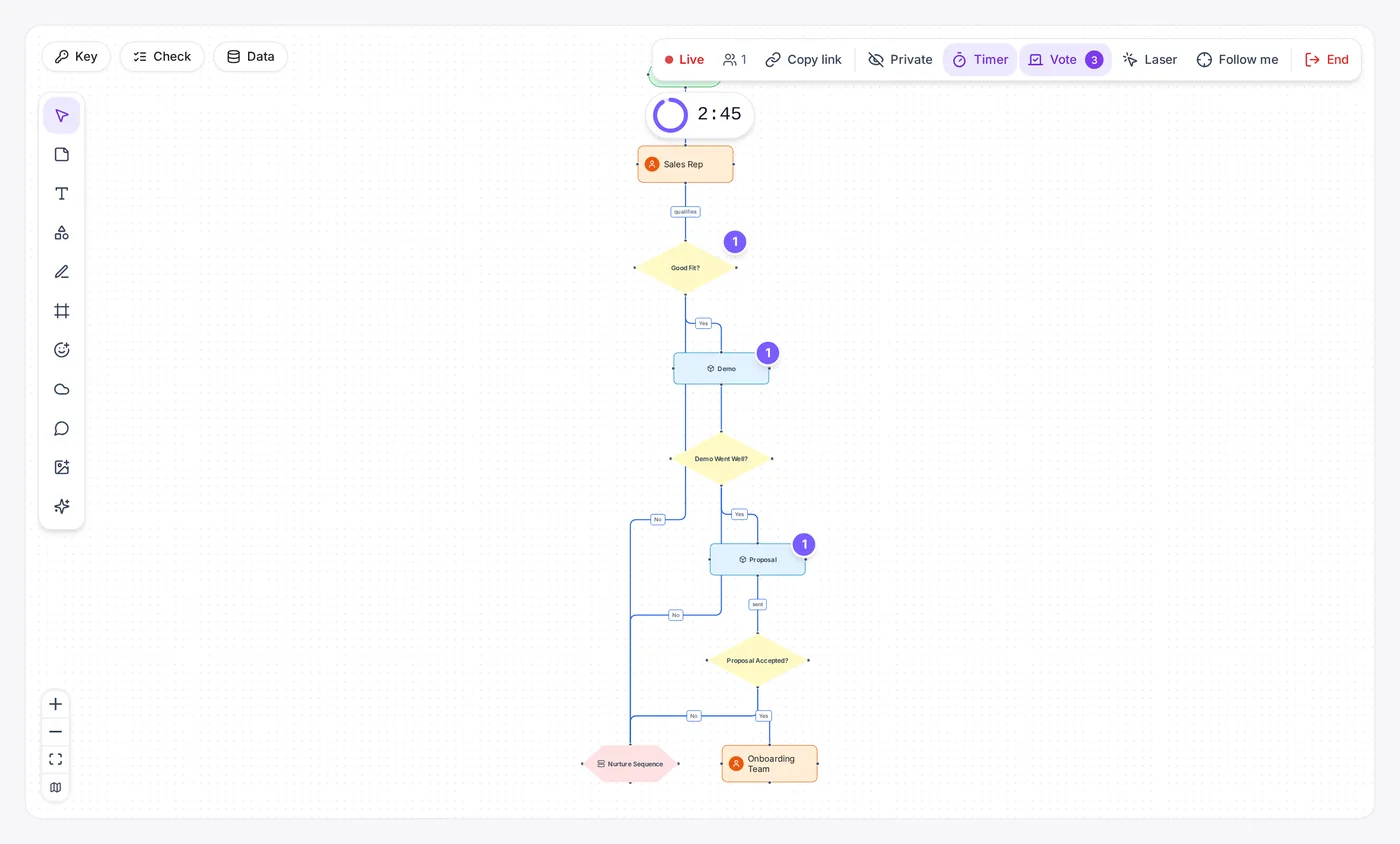Viewport: 1400px width, 844px height.
Task: Click the vote badge on Proposal
Action: coord(804,544)
